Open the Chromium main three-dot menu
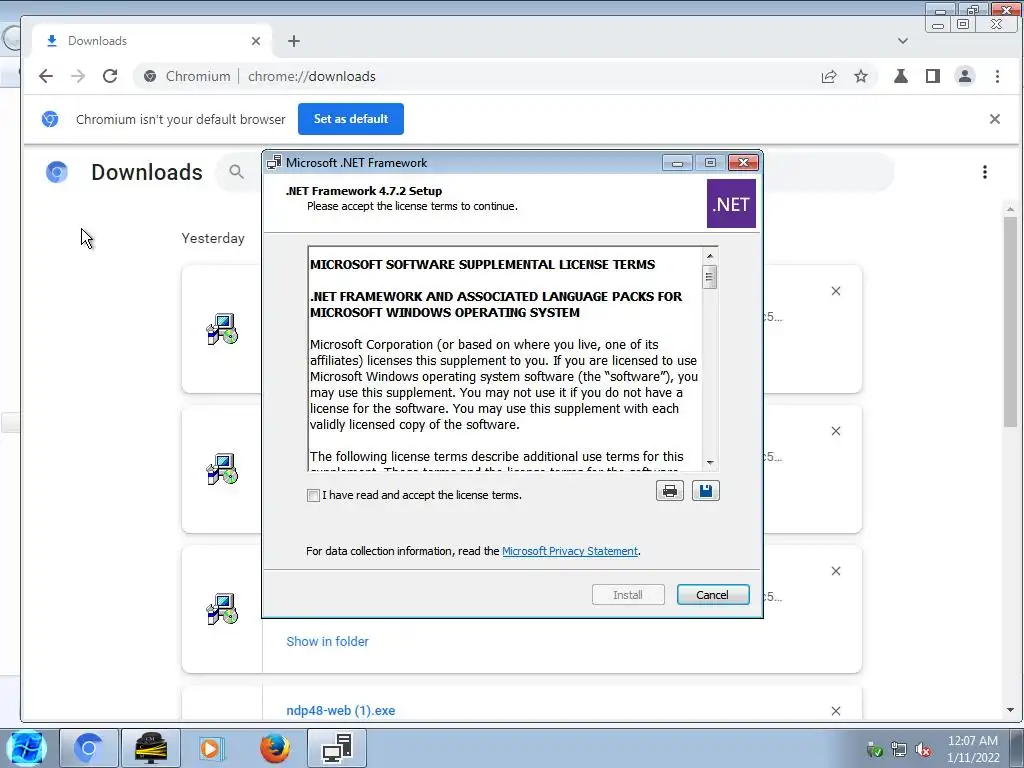This screenshot has height=768, width=1024. point(997,76)
